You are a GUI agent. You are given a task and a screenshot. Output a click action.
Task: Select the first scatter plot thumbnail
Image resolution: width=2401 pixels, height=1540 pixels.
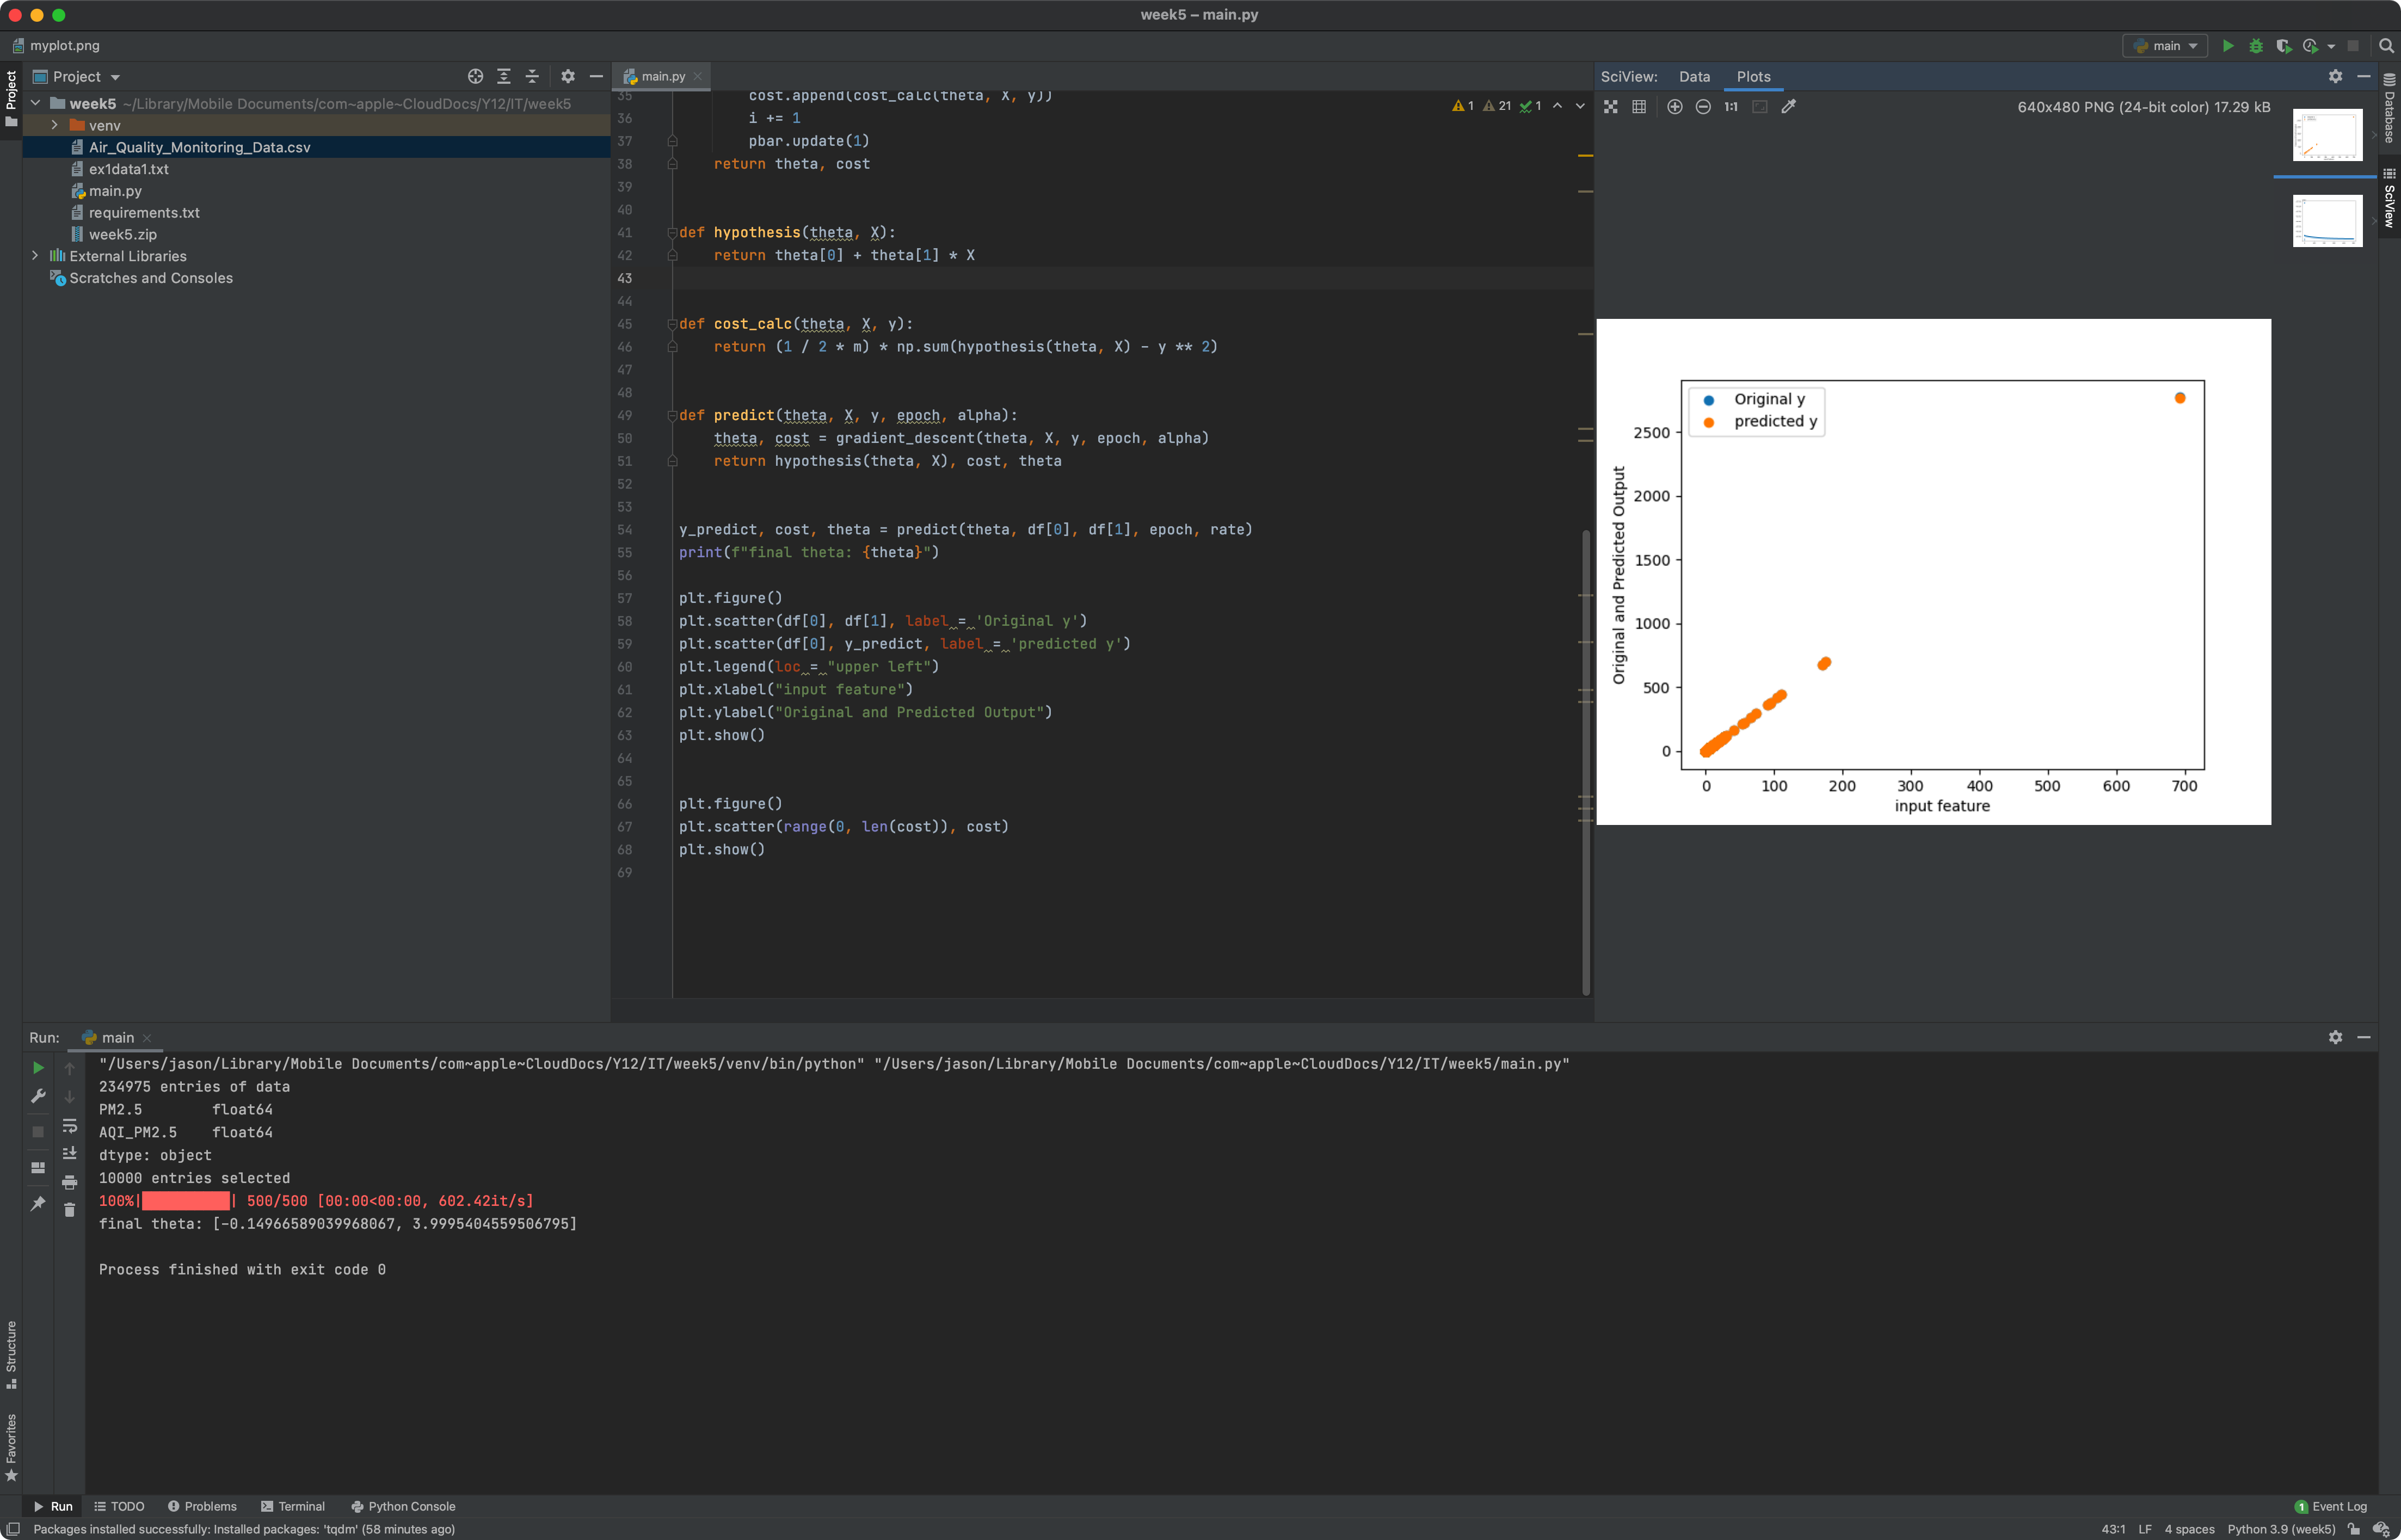point(2327,135)
